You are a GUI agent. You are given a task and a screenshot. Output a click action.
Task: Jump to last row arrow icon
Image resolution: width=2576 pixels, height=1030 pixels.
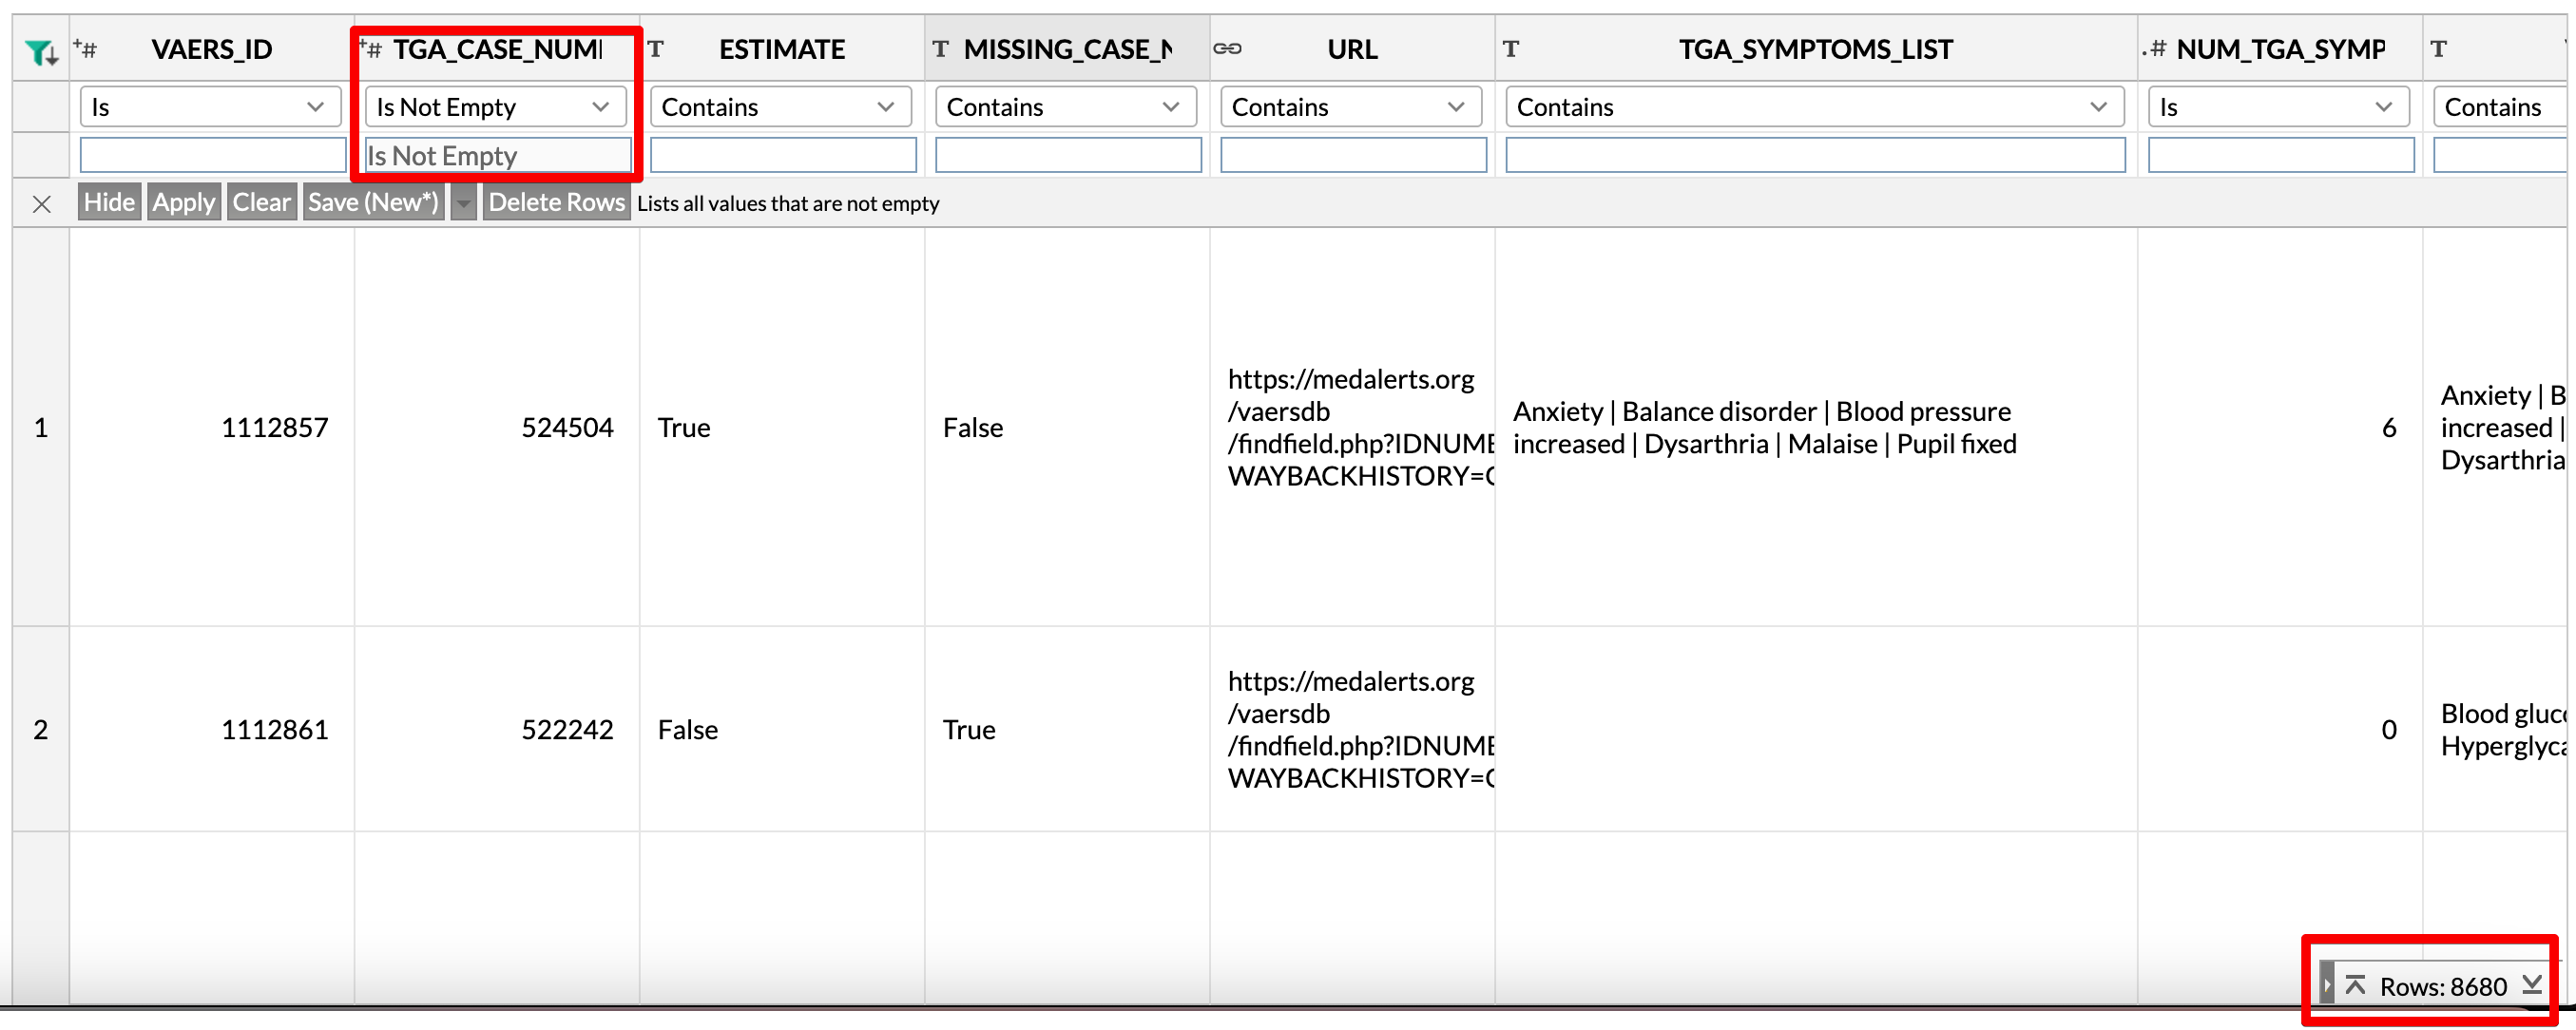pos(2532,985)
